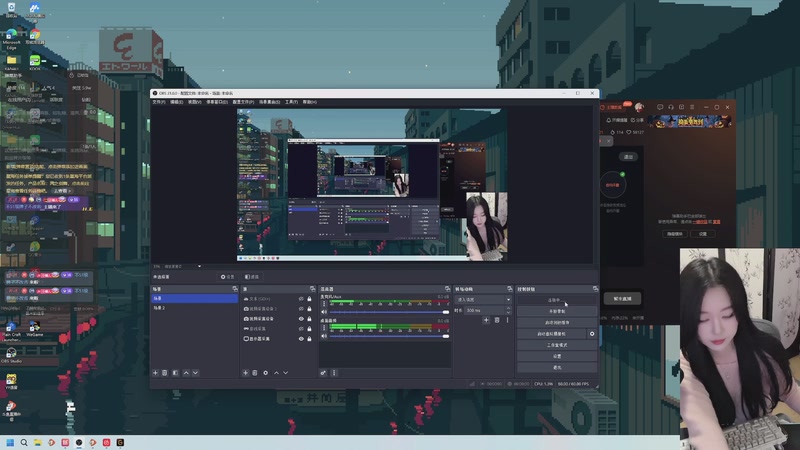Viewport: 800px width, 450px height.
Task: Mute the 麦克风/Aux speaker icon
Action: [x=324, y=312]
